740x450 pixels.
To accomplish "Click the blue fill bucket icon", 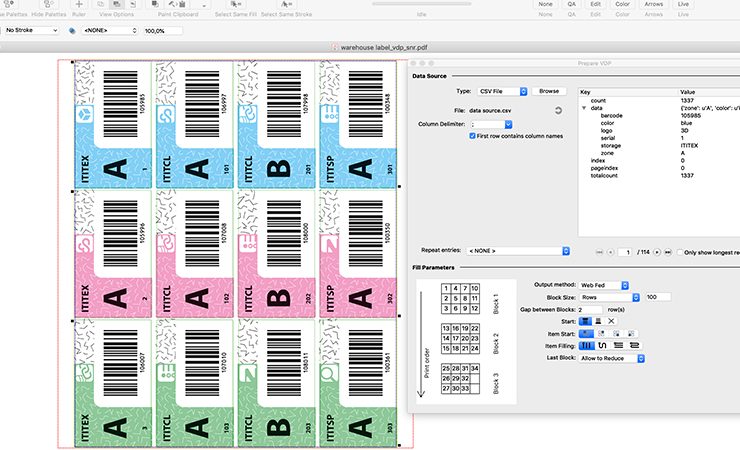I will point(72,31).
